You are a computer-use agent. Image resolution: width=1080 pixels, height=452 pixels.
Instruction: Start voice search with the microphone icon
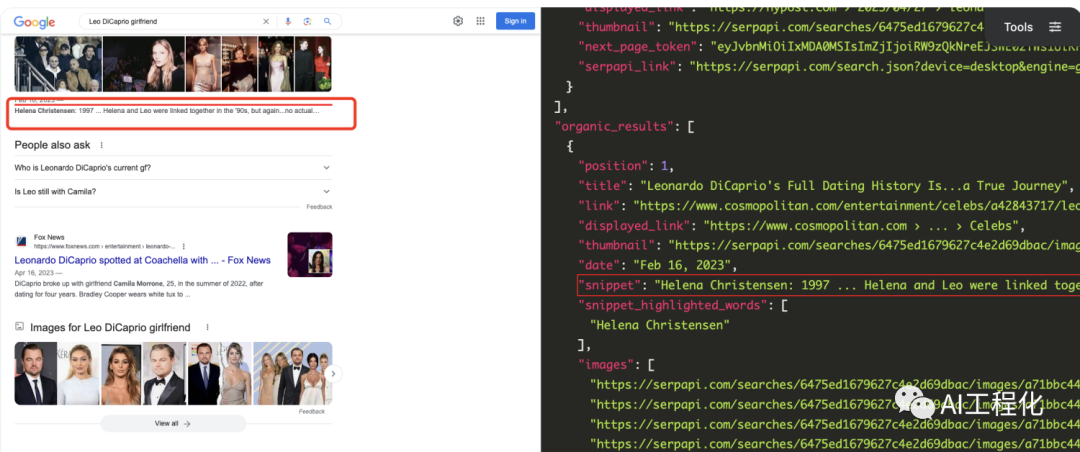click(288, 21)
